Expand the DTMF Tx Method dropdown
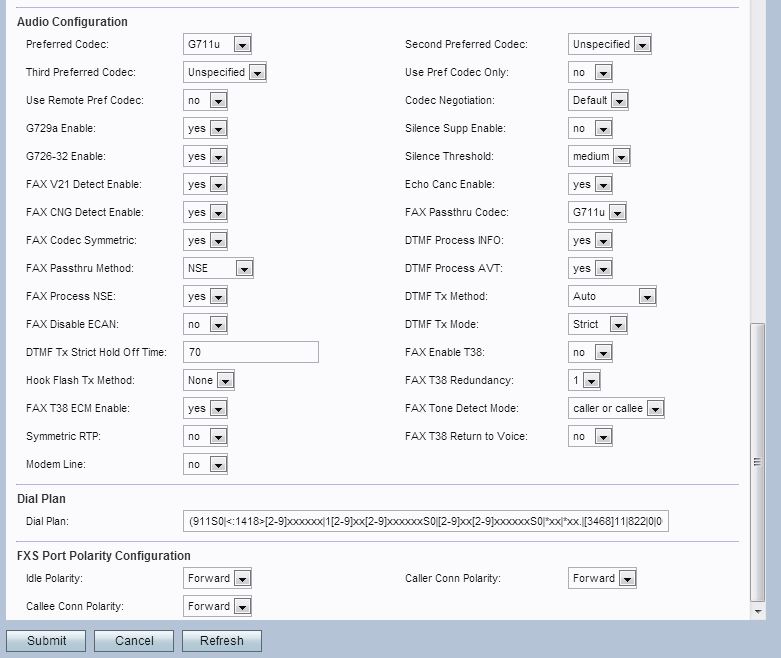Image resolution: width=781 pixels, height=658 pixels. point(612,296)
